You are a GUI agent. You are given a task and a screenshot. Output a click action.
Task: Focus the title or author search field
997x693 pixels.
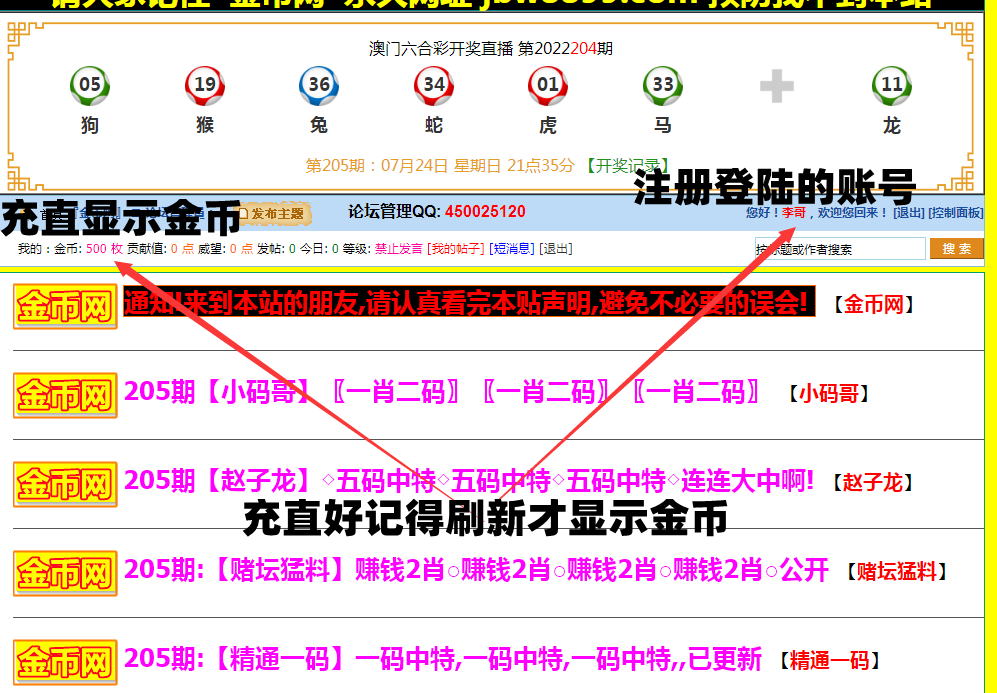(x=840, y=249)
